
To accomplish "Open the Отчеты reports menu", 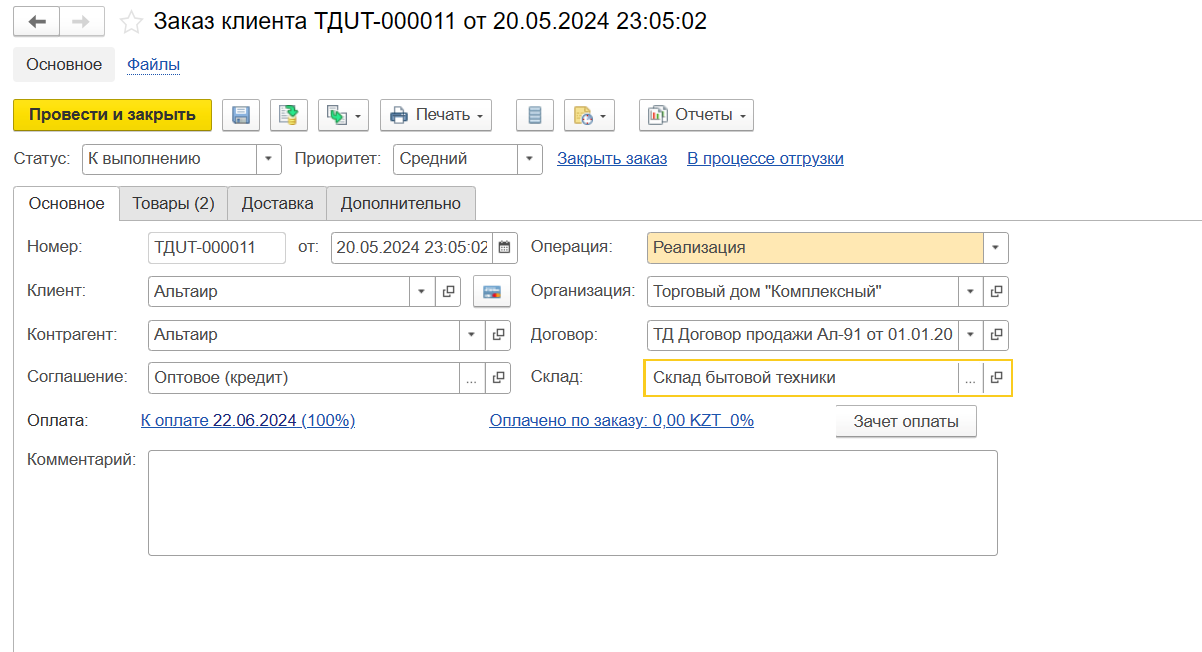I will 696,115.
